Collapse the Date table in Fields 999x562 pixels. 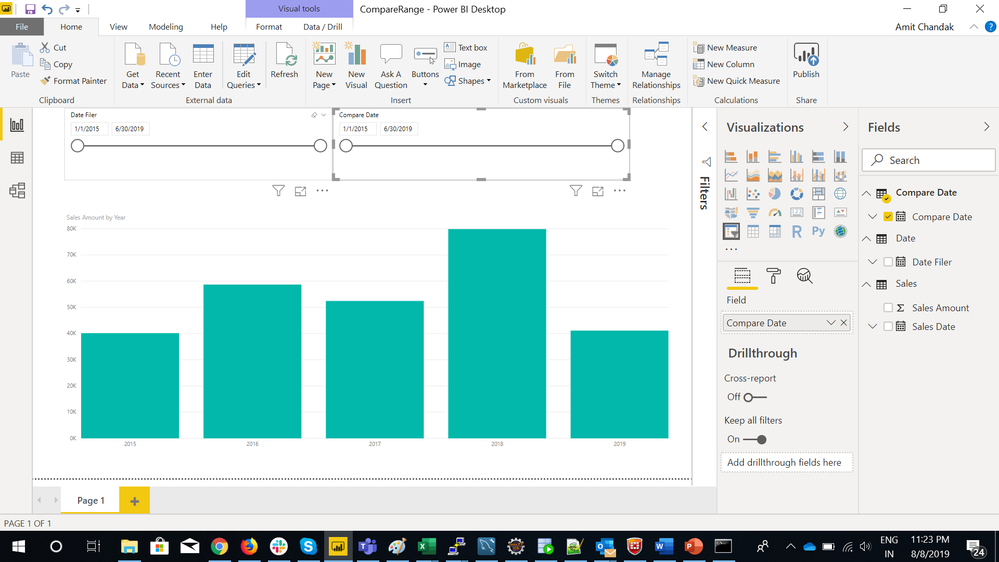[x=866, y=238]
